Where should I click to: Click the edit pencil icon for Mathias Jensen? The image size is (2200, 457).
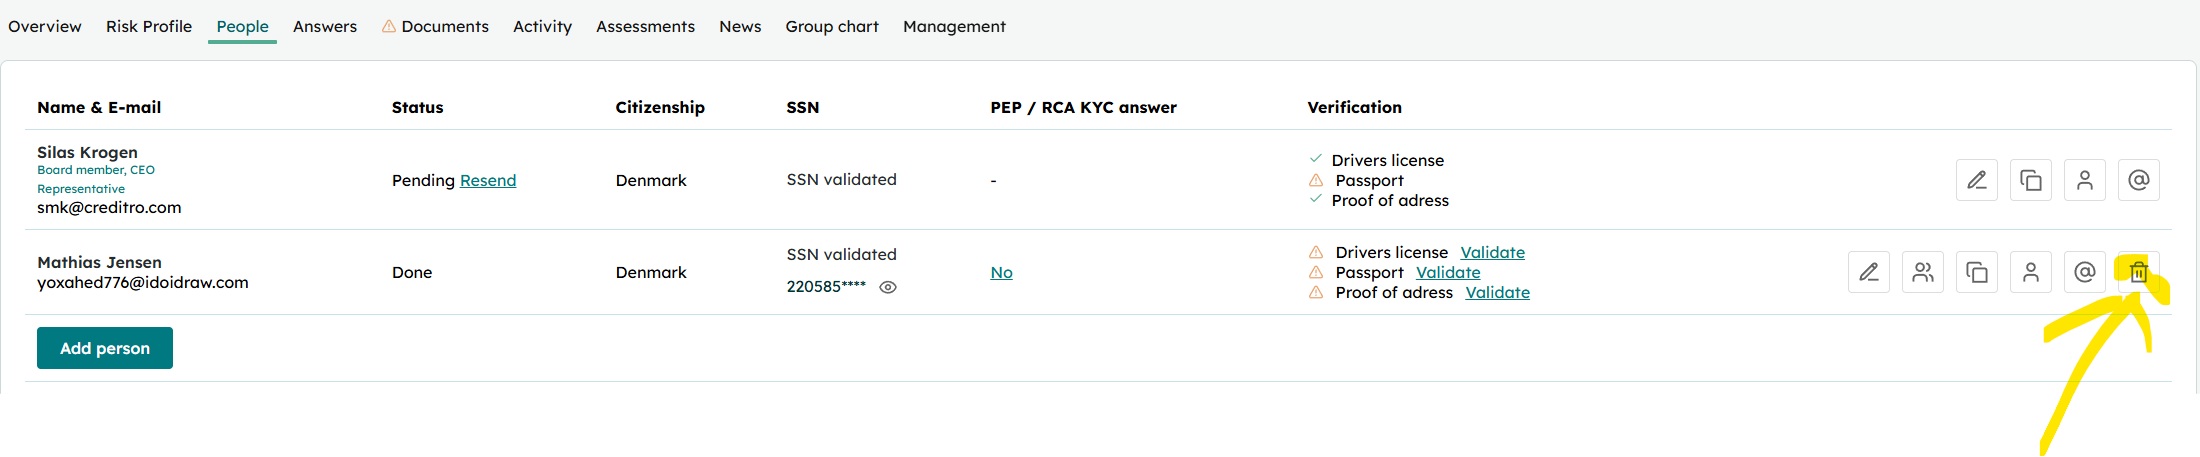coord(1869,272)
